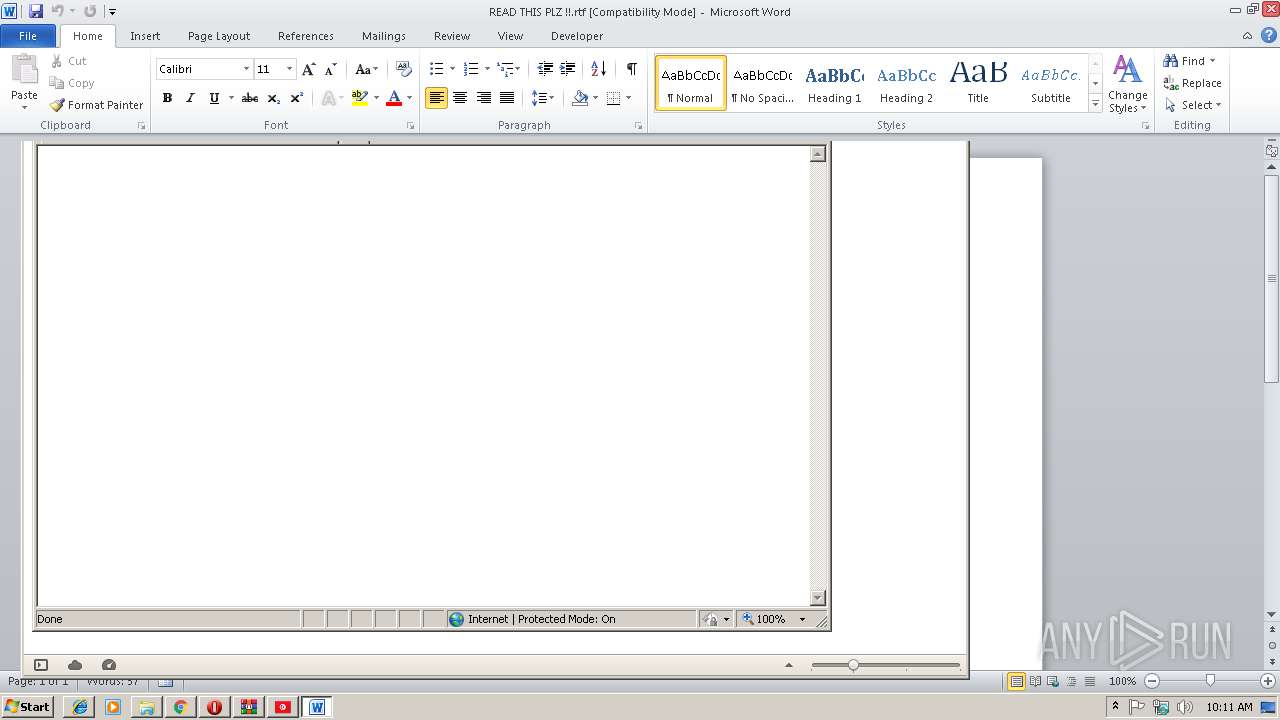Image resolution: width=1280 pixels, height=720 pixels.
Task: Open the File tab
Action: [x=28, y=36]
